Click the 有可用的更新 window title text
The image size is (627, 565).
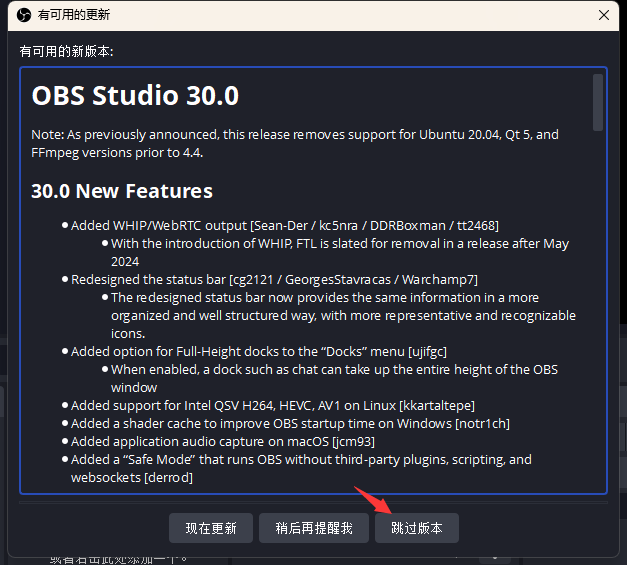tap(74, 15)
